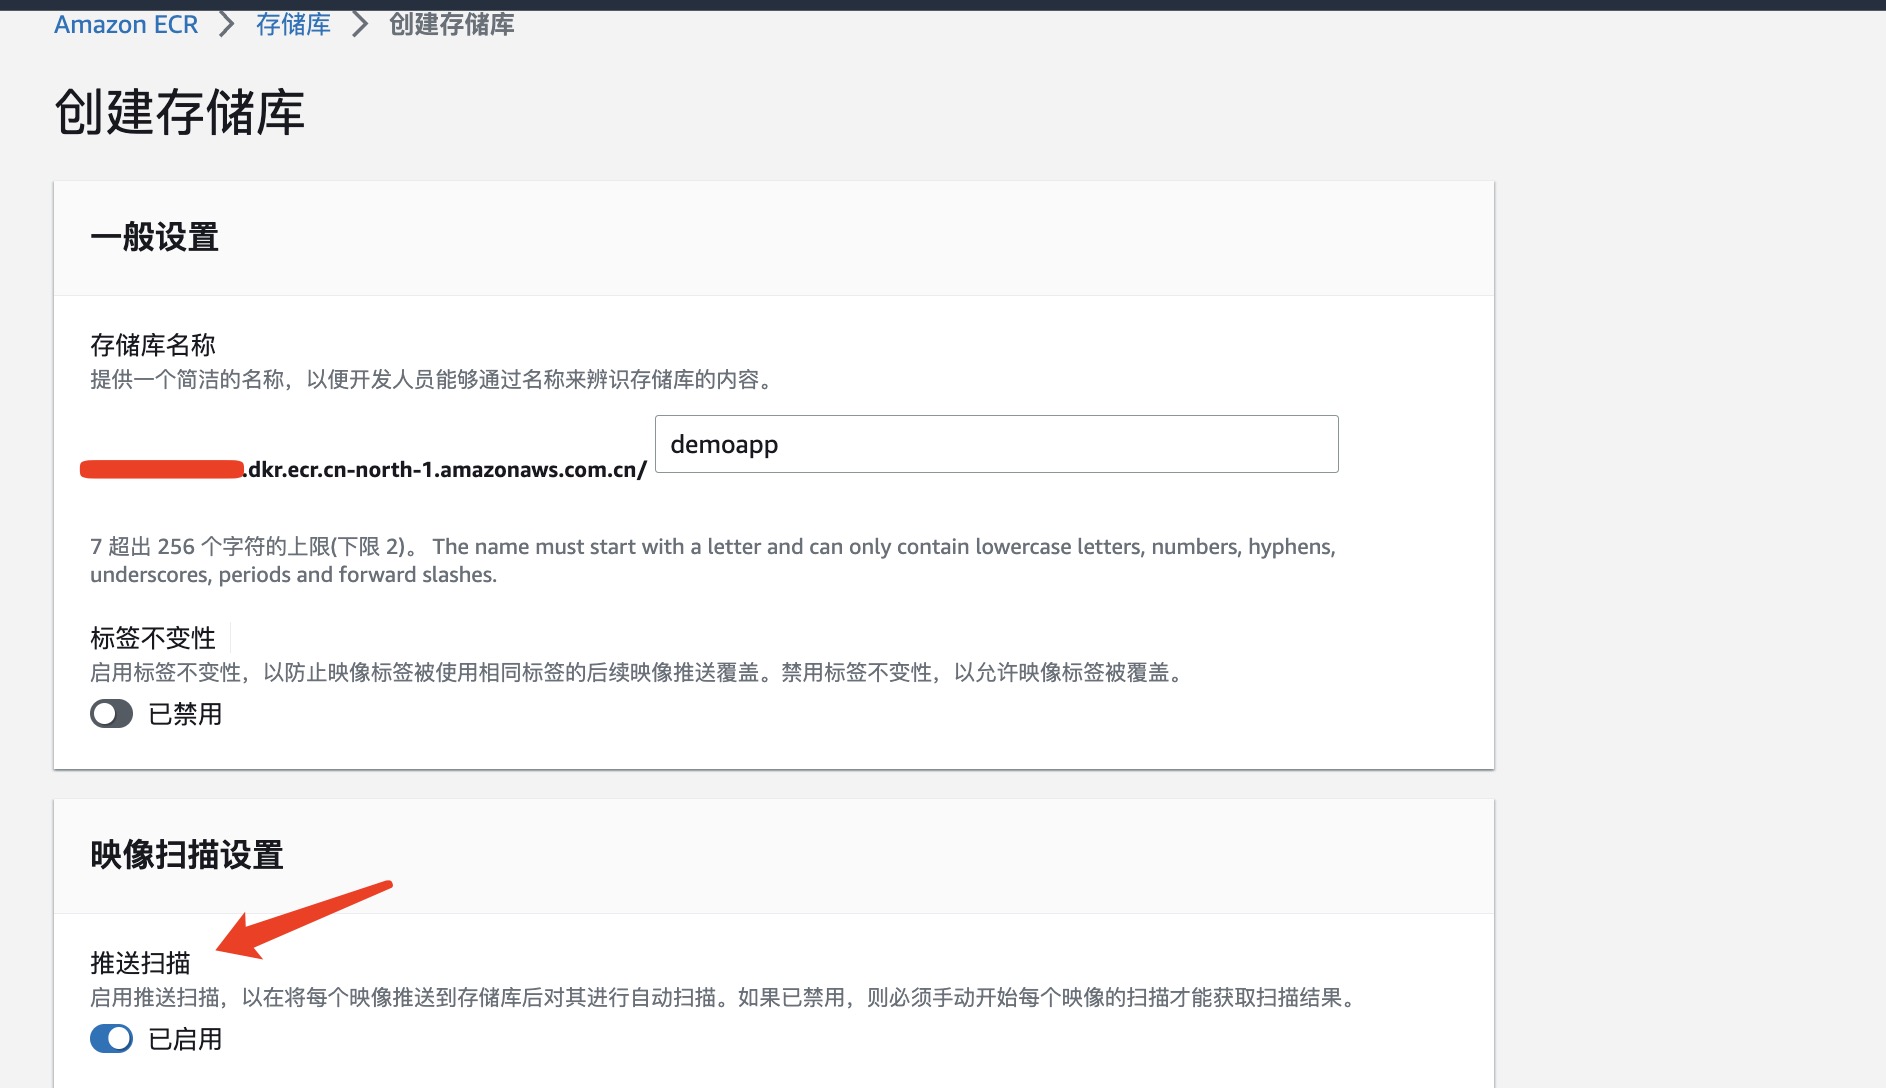
Task: Open the Amazon ECR breadcrumb link
Action: click(125, 24)
